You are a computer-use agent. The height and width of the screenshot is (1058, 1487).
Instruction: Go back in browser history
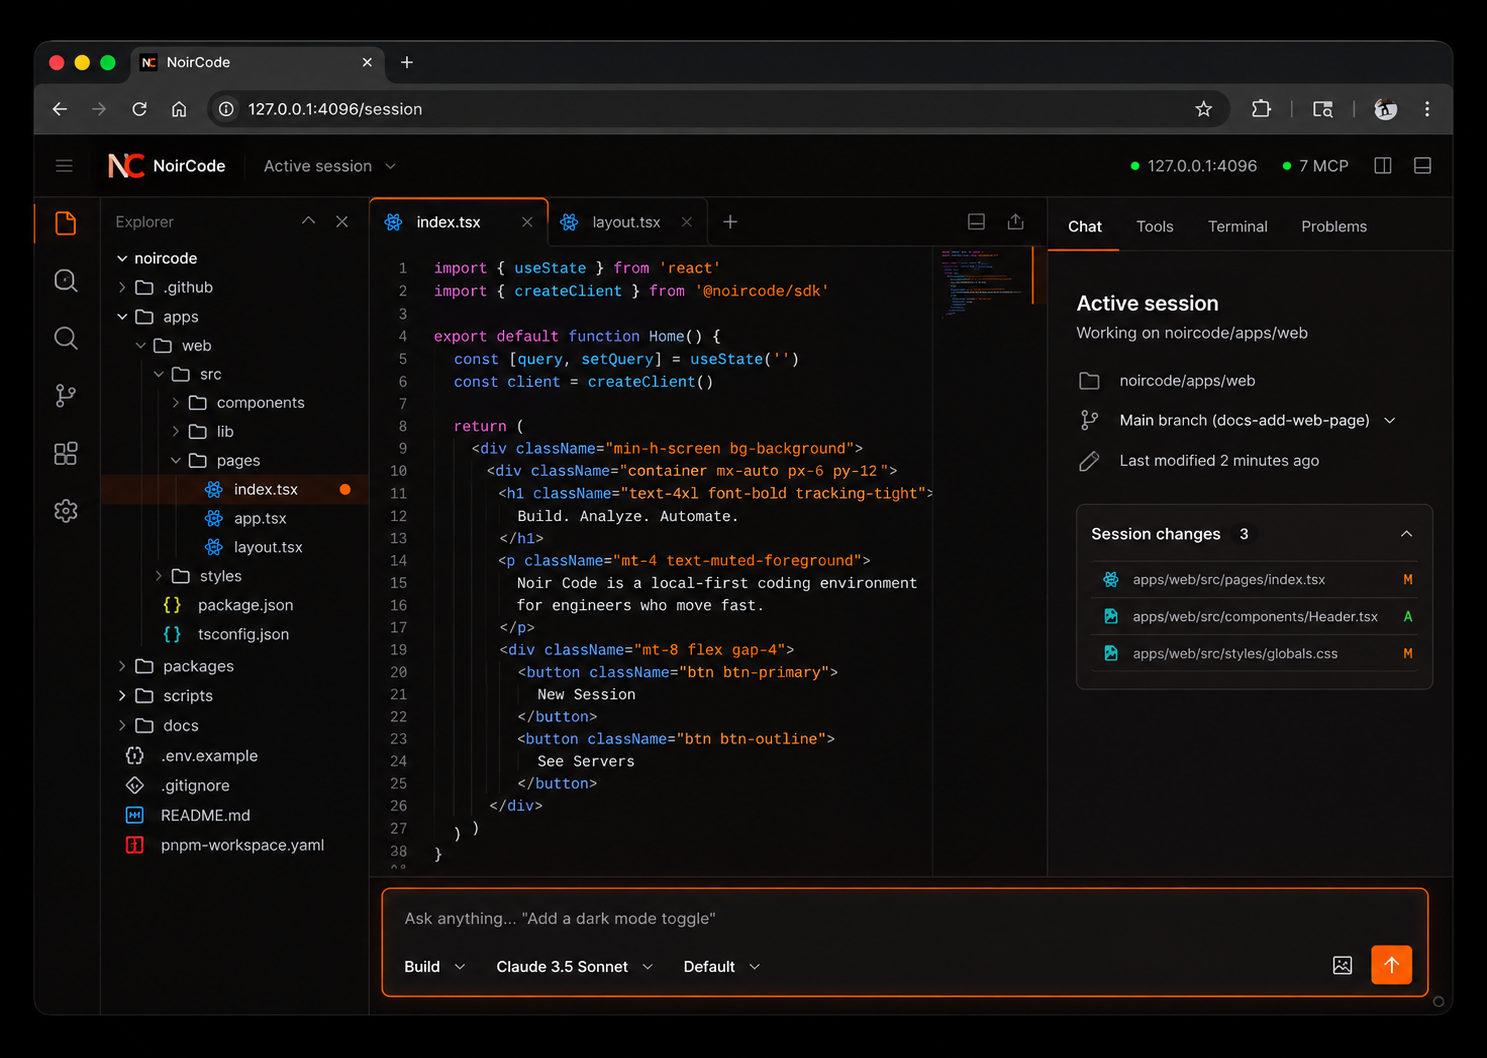click(60, 109)
